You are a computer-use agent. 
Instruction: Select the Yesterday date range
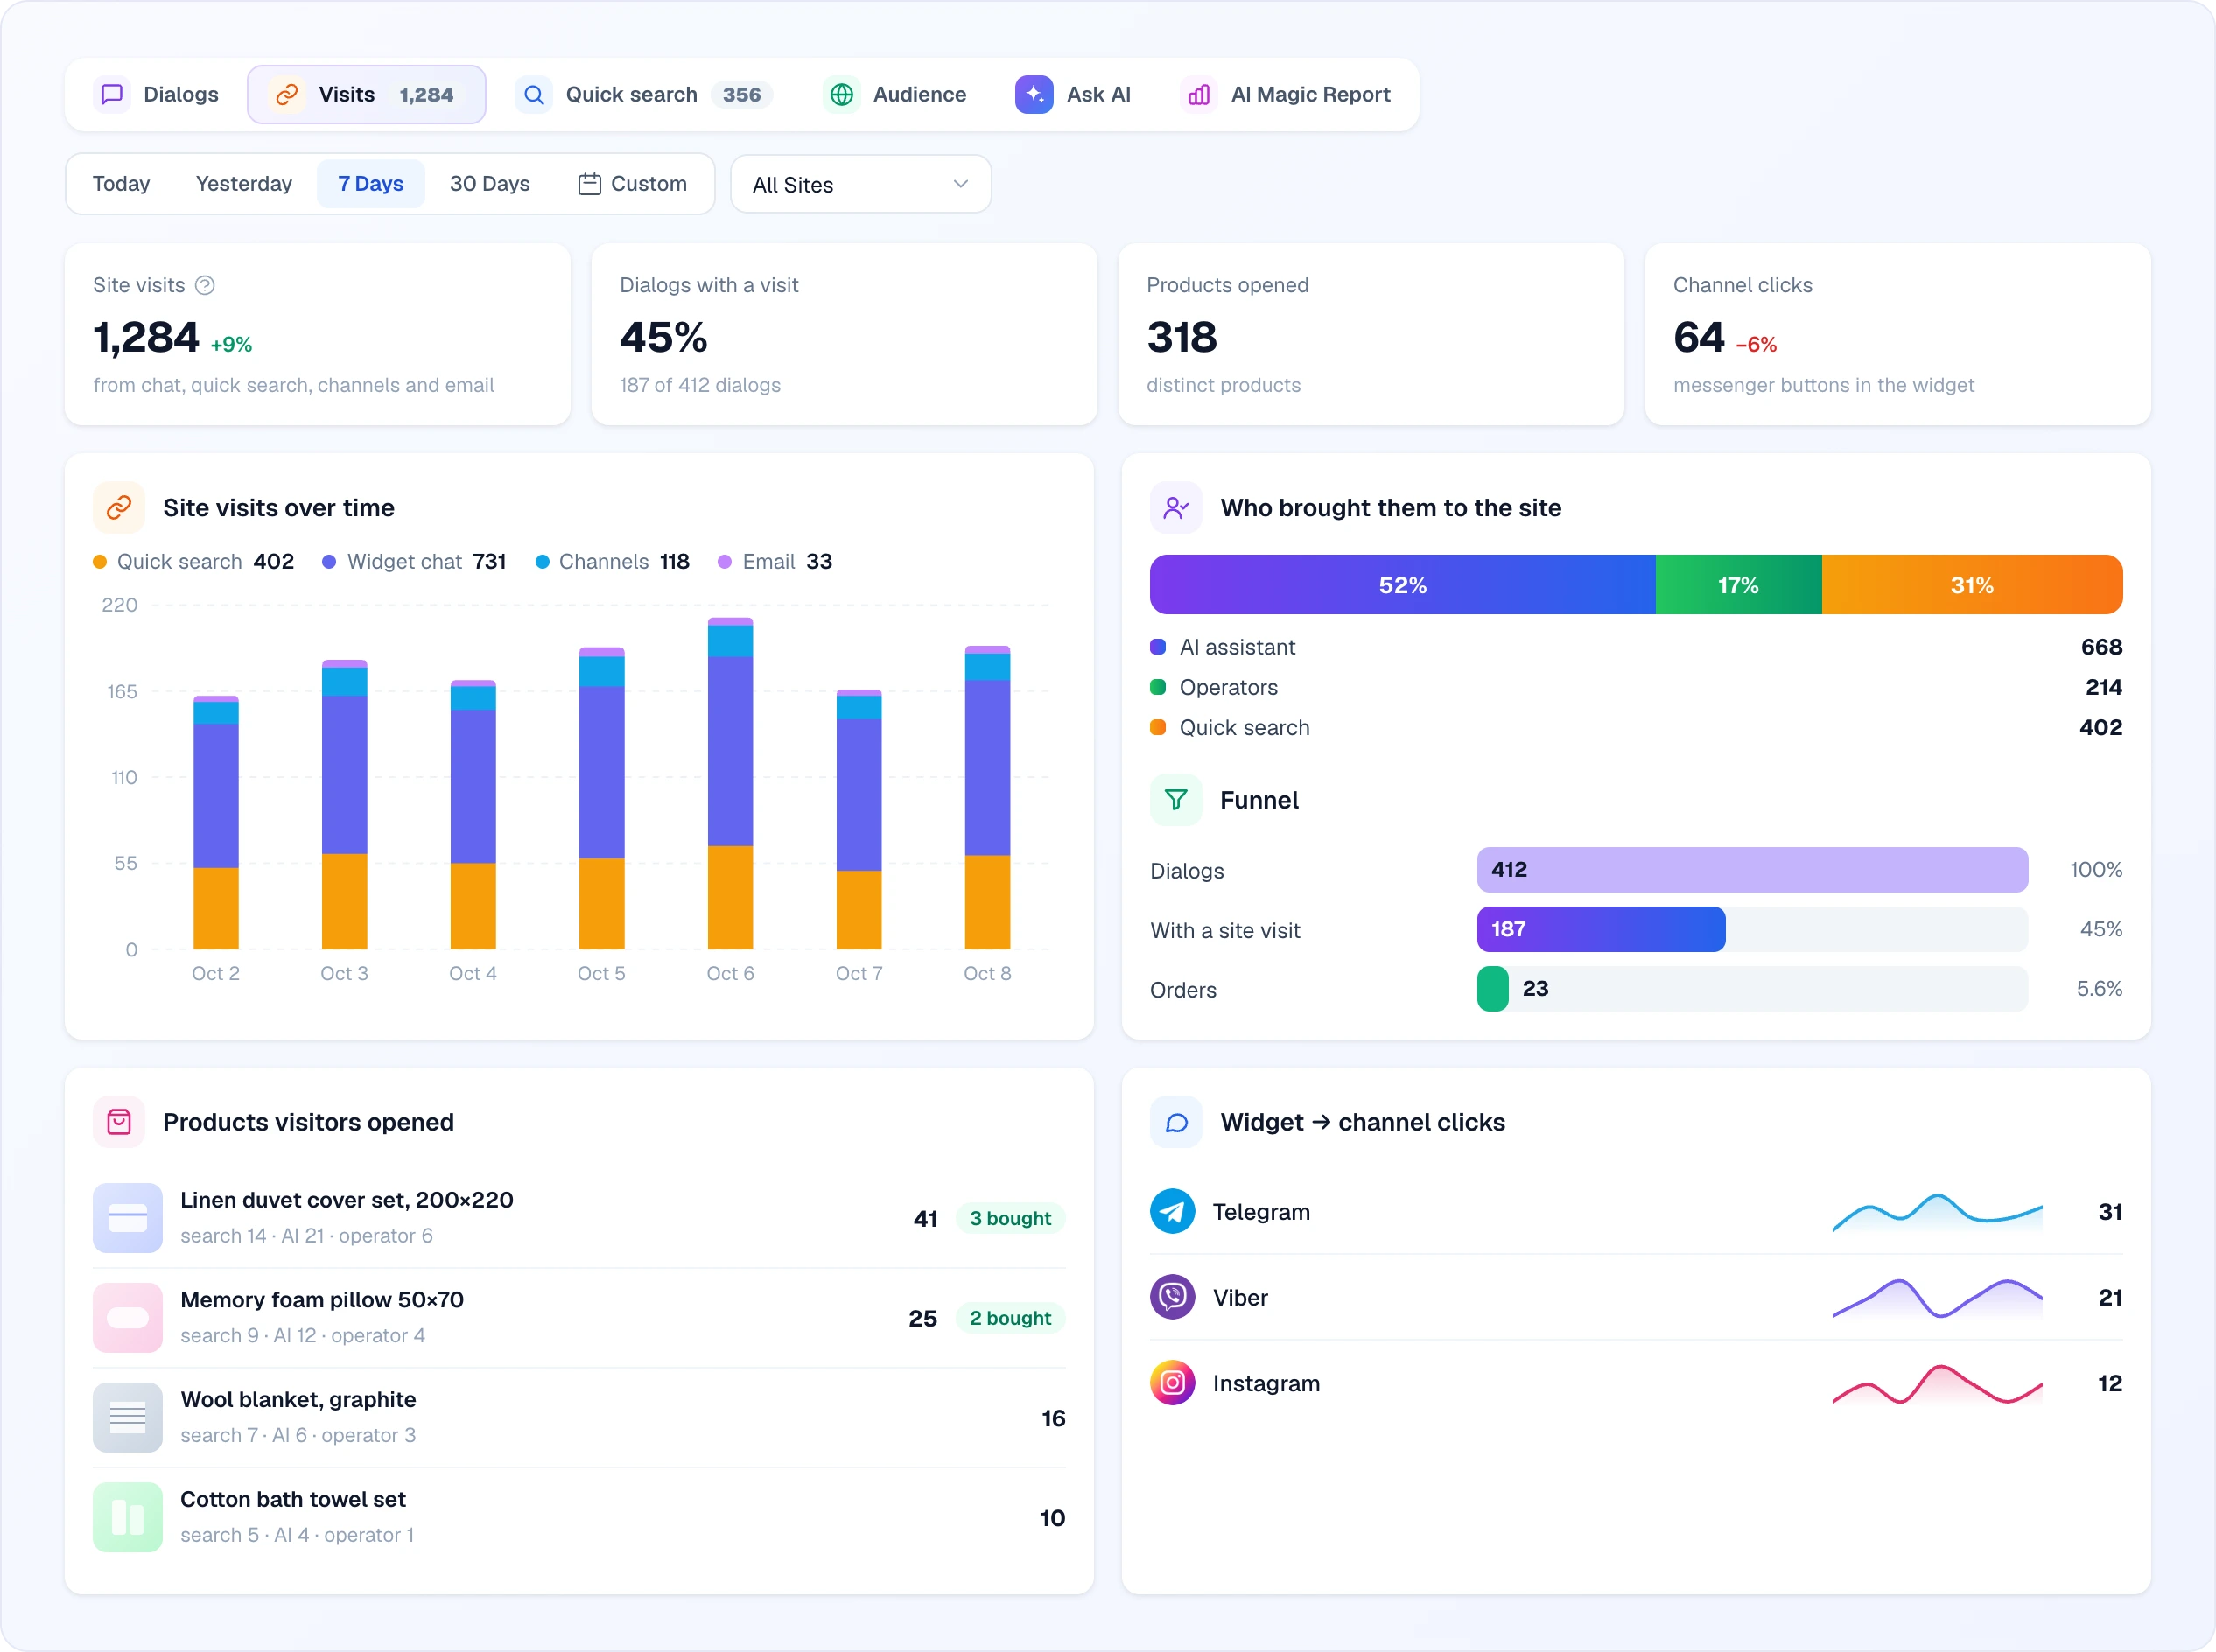(x=244, y=184)
